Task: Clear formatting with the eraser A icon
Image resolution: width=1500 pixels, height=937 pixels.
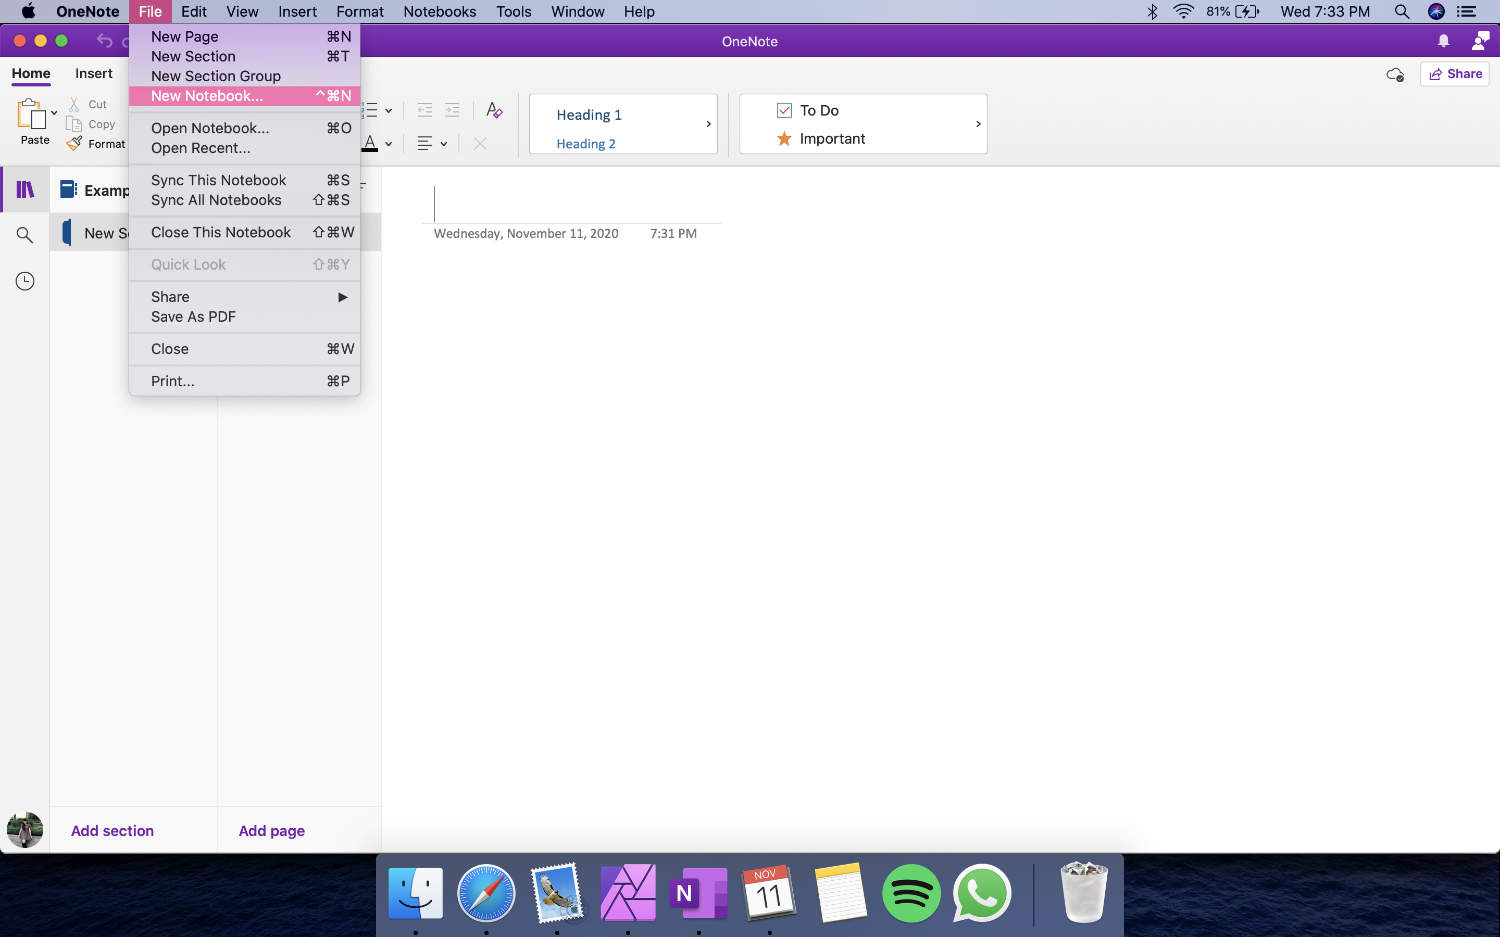Action: [494, 110]
